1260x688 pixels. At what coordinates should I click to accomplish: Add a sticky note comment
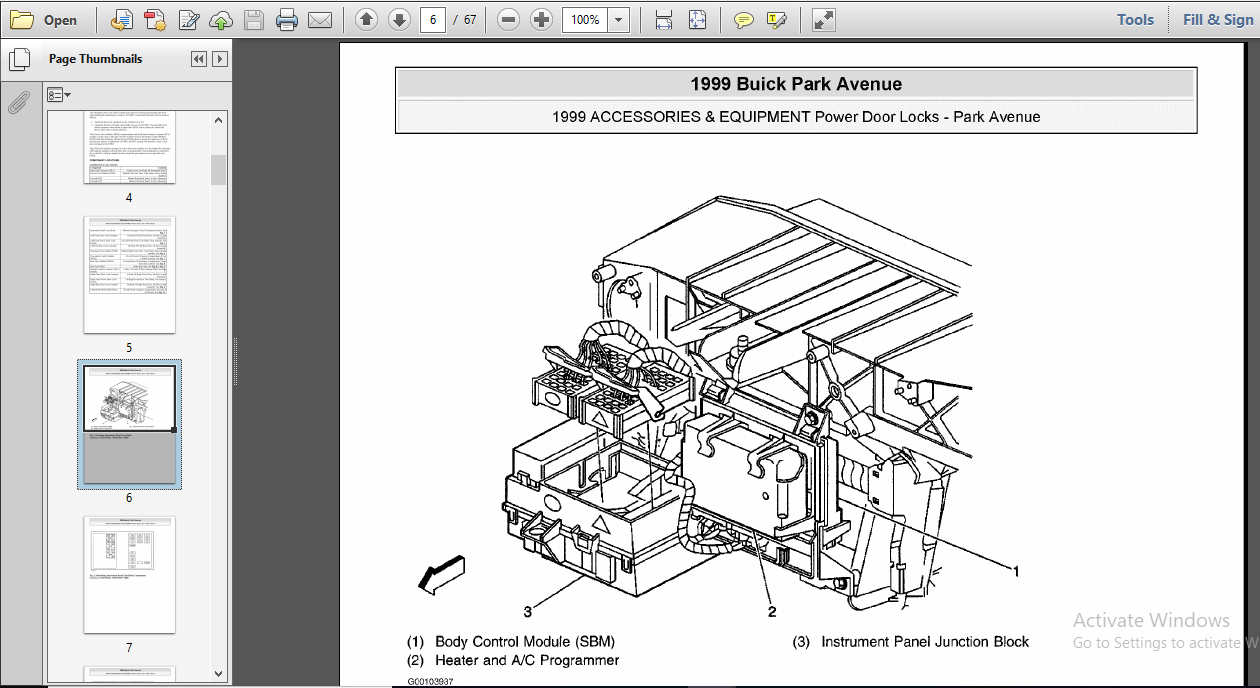[743, 20]
